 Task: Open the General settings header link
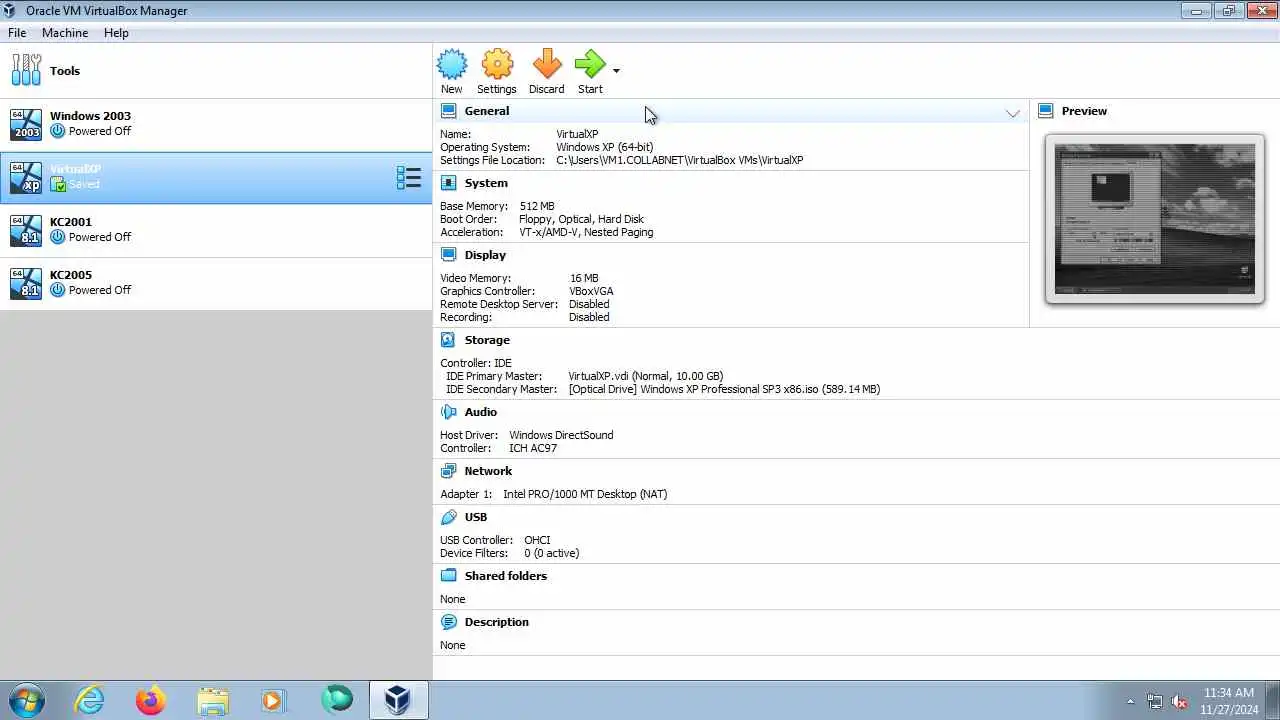click(x=487, y=111)
